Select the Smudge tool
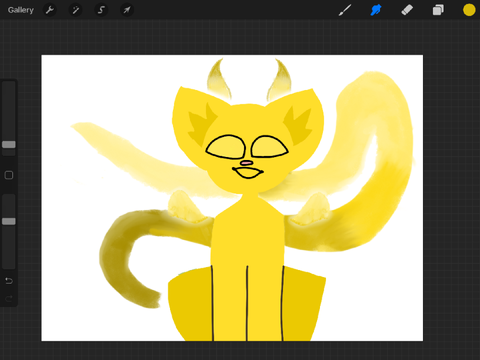Viewport: 480px width, 360px height. (376, 10)
